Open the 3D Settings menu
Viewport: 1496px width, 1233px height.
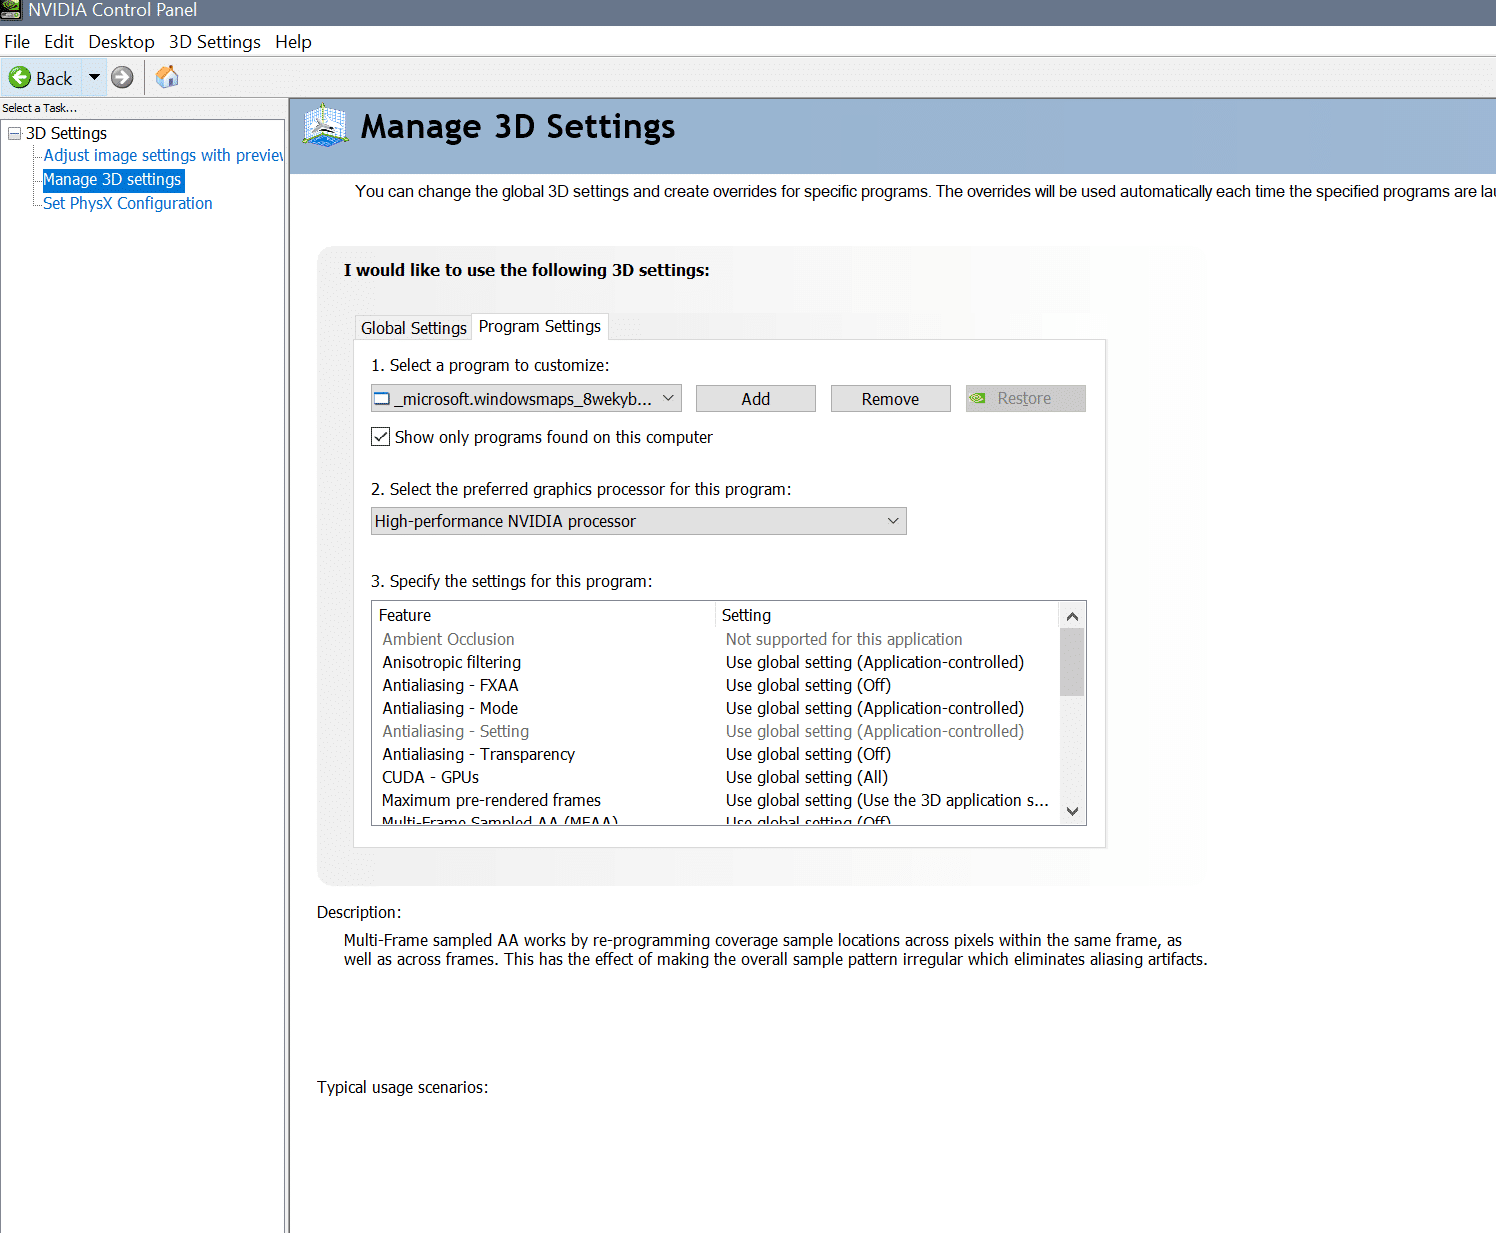point(214,42)
